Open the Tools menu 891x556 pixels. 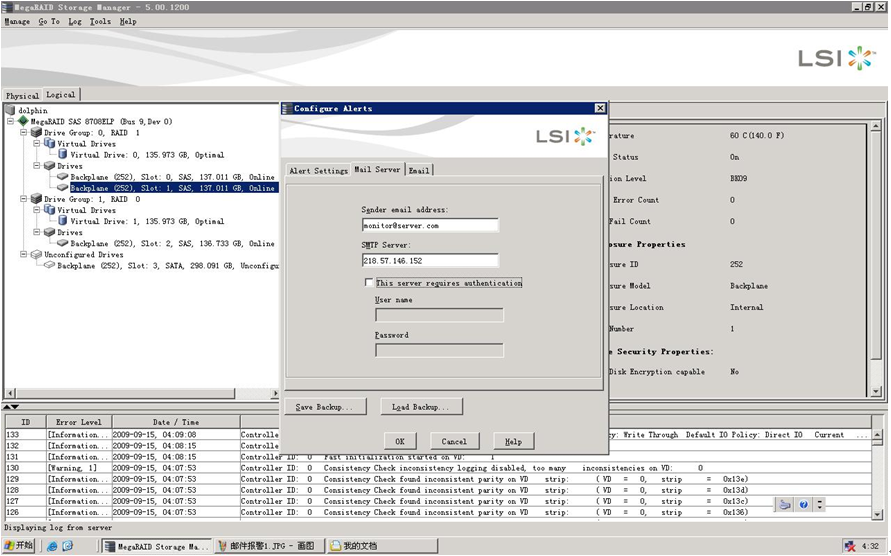point(100,21)
